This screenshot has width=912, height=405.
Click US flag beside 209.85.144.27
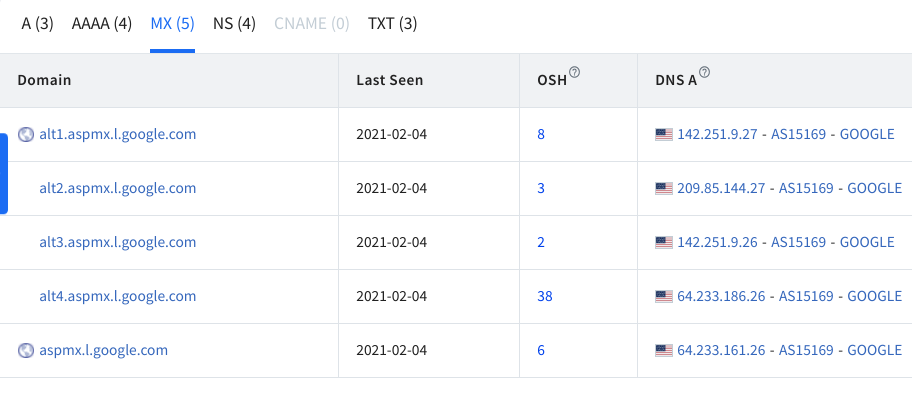[664, 189]
